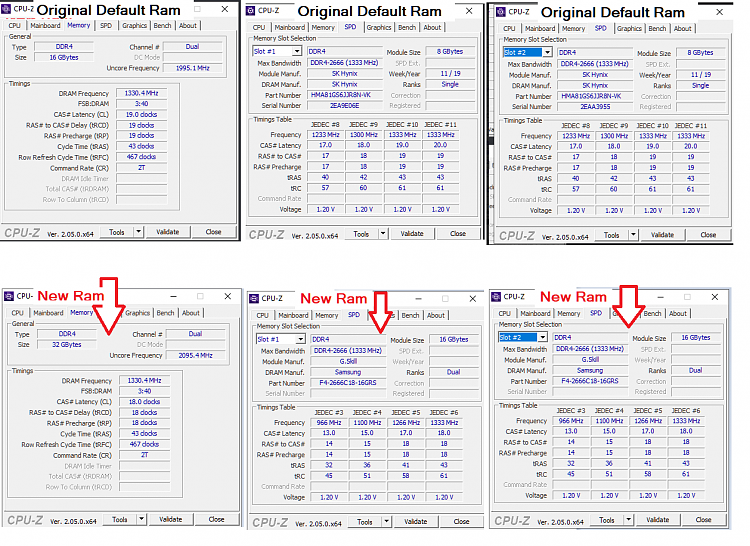Open Slot #1 dropdown in New Ram SPD window
This screenshot has width=750, height=546.
(x=300, y=339)
